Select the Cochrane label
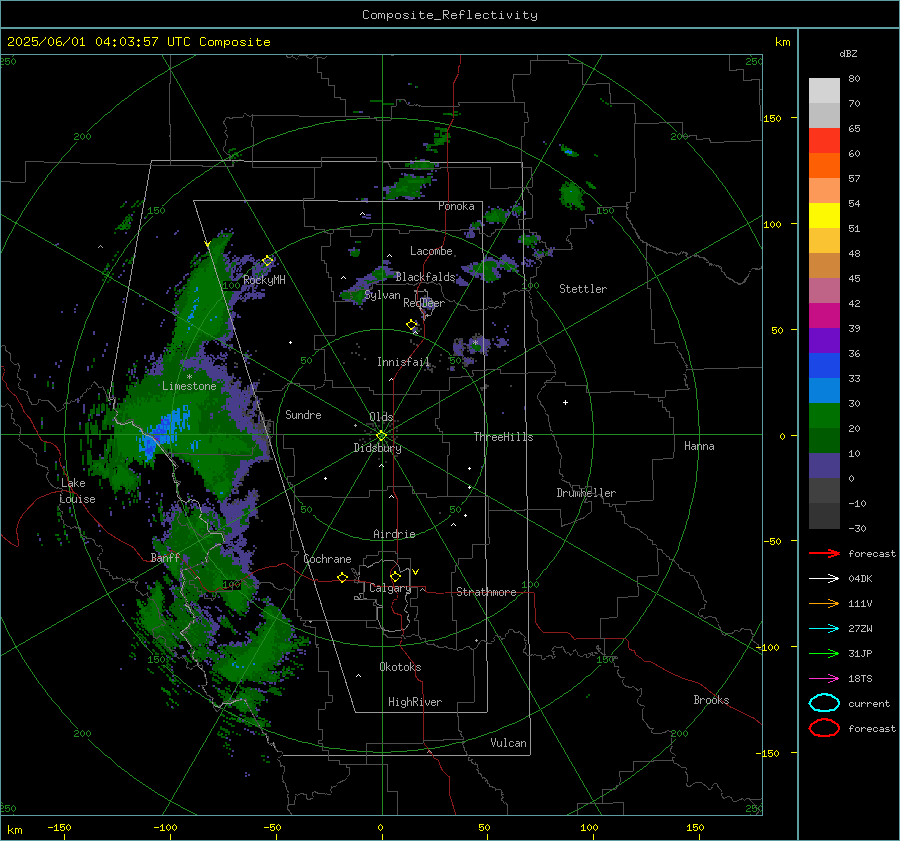The width and height of the screenshot is (900, 841). pos(327,559)
